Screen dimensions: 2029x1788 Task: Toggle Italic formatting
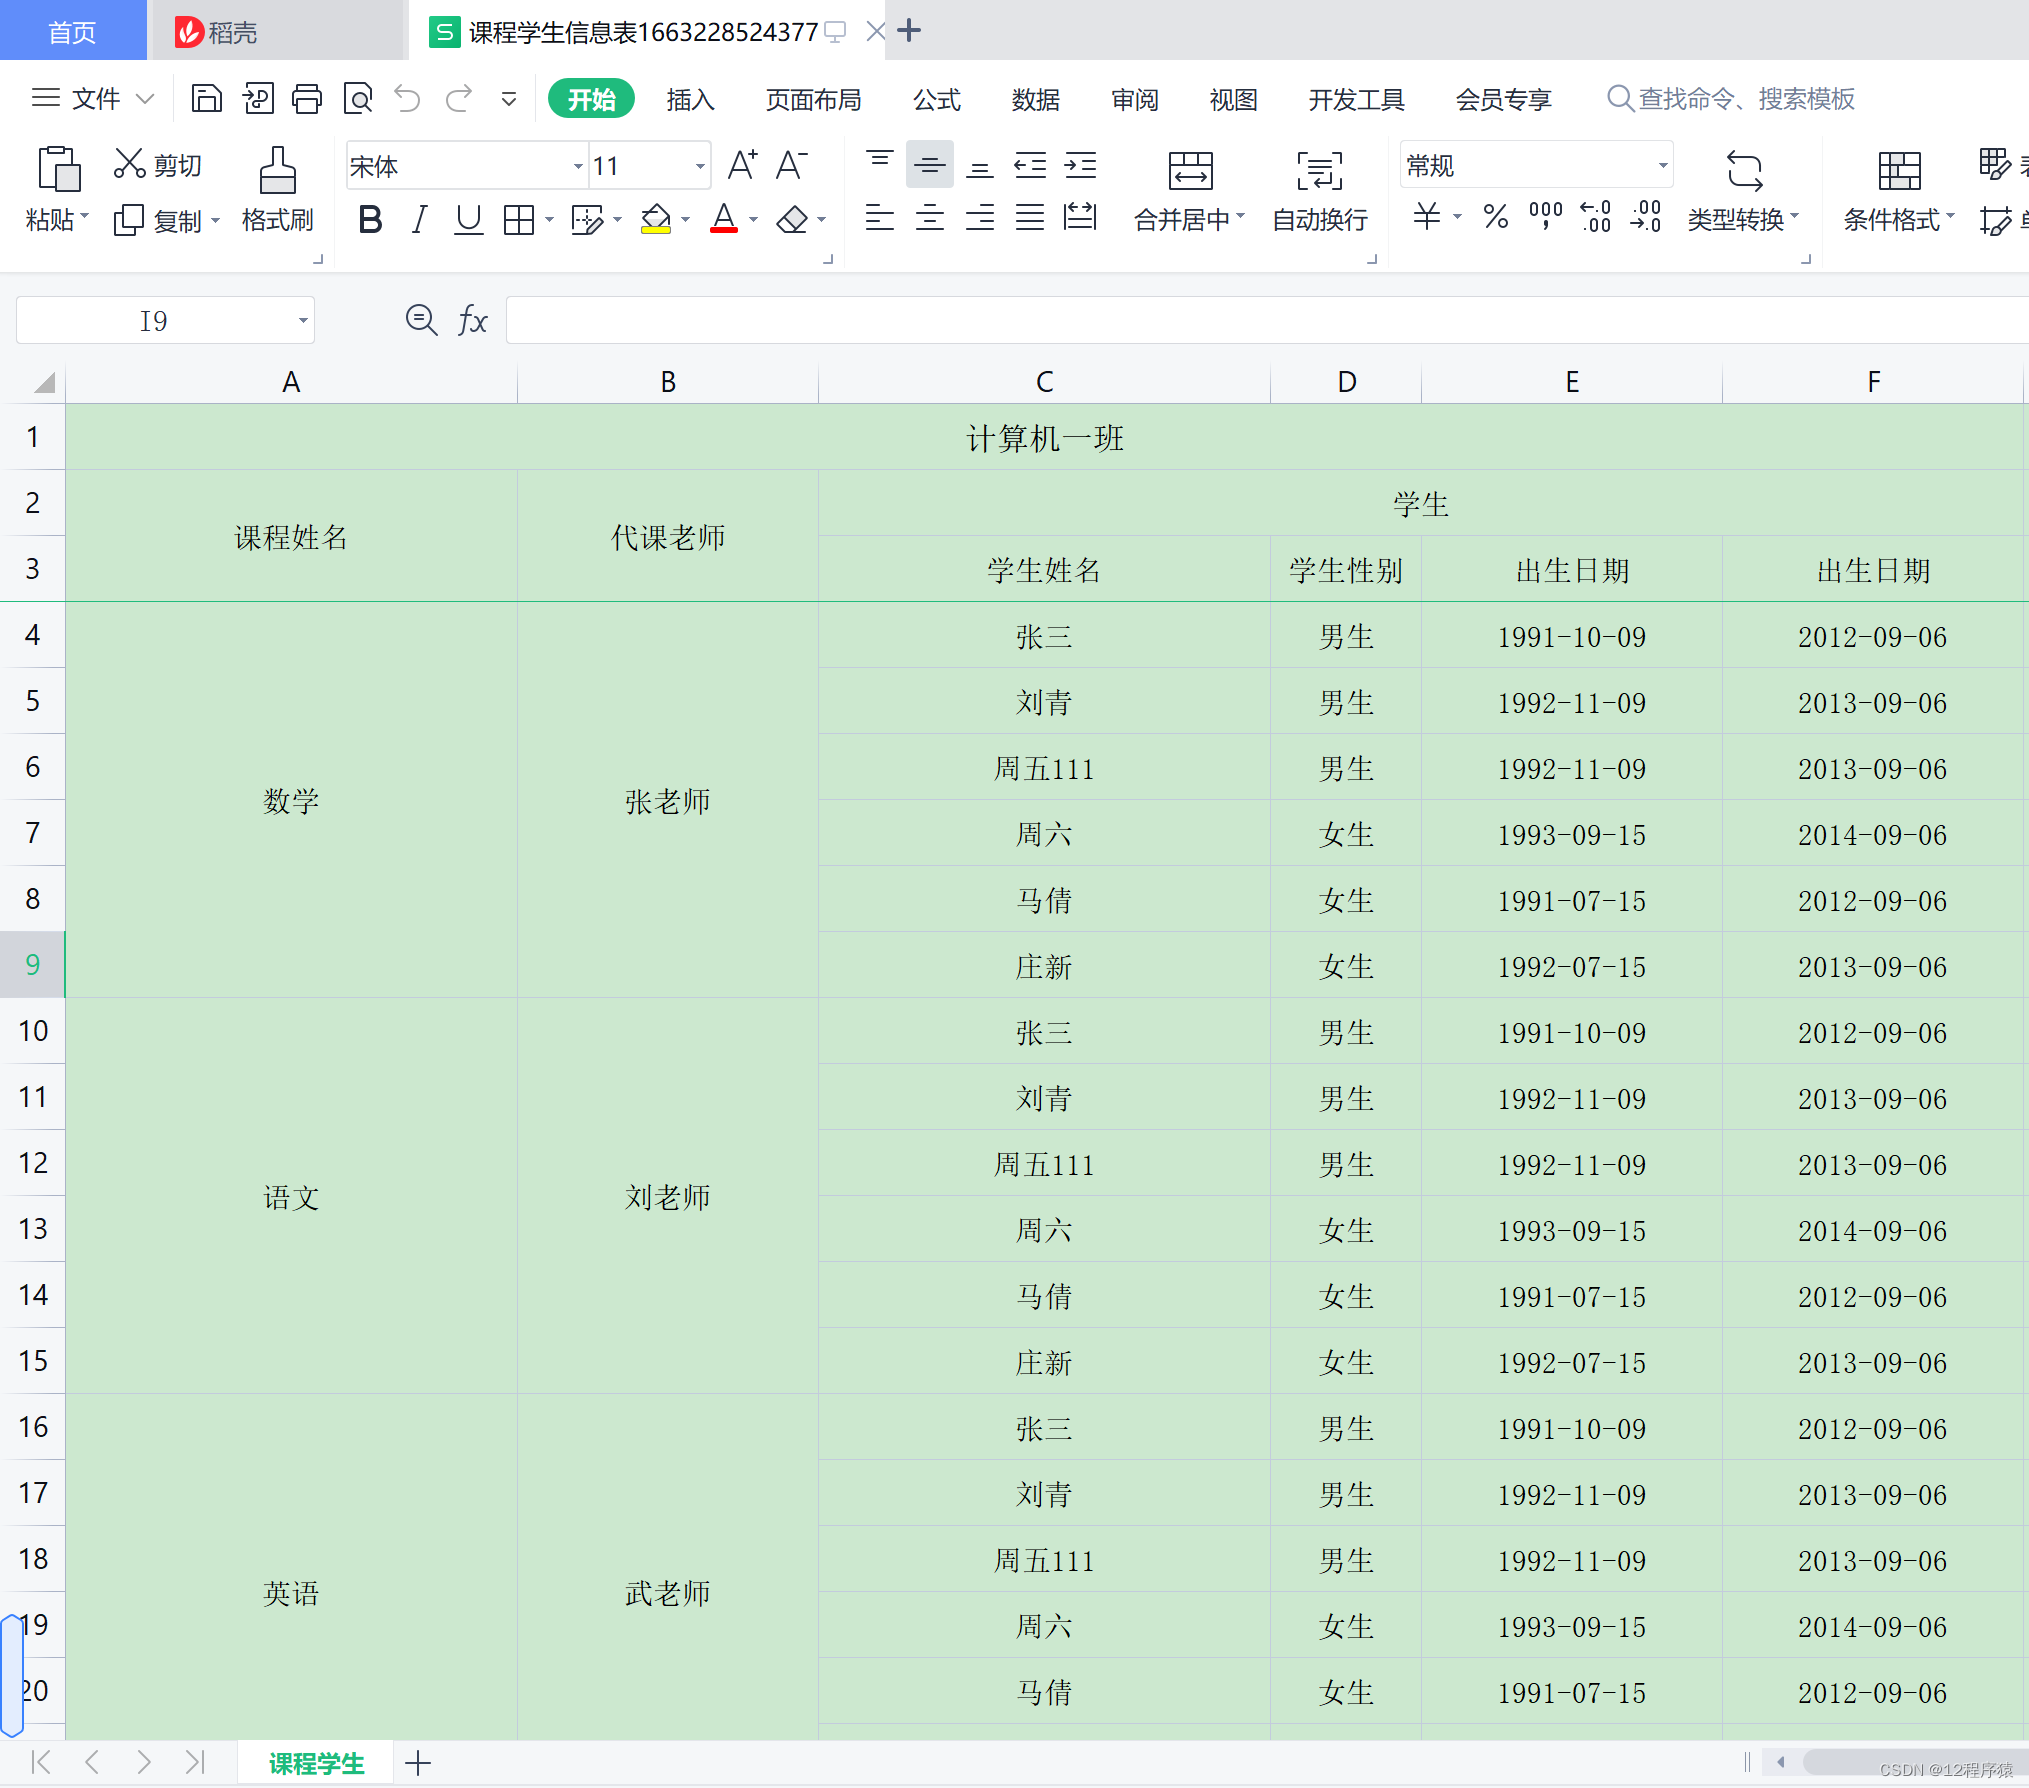(x=419, y=219)
